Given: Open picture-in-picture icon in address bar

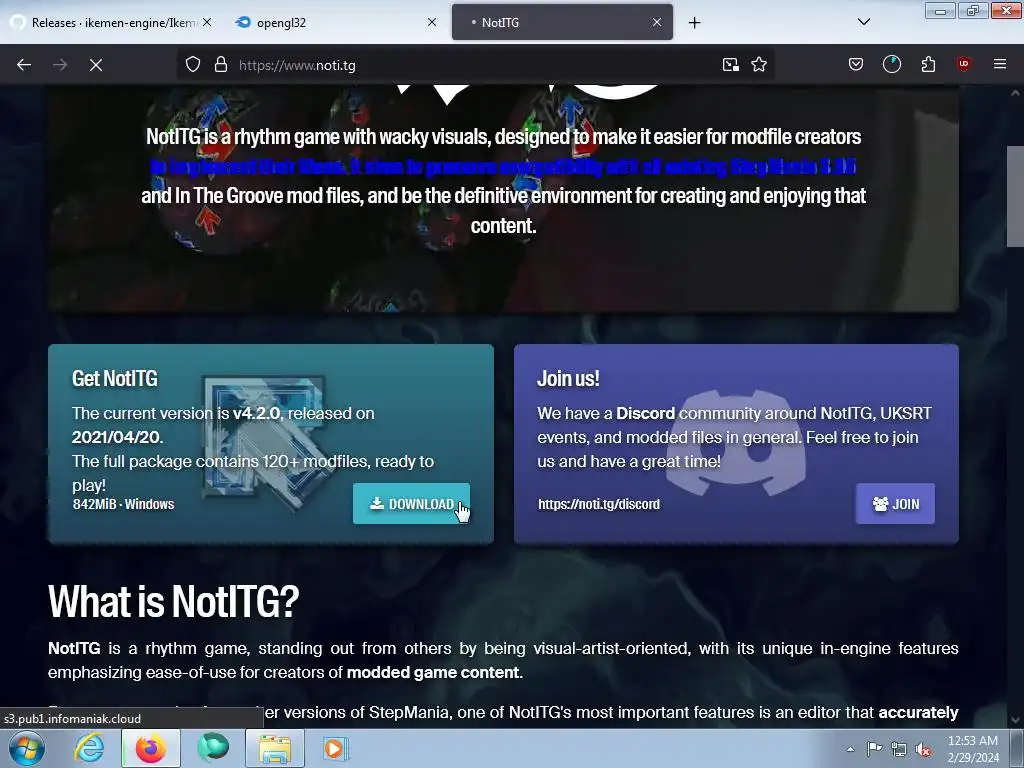Looking at the screenshot, I should pyautogui.click(x=731, y=65).
